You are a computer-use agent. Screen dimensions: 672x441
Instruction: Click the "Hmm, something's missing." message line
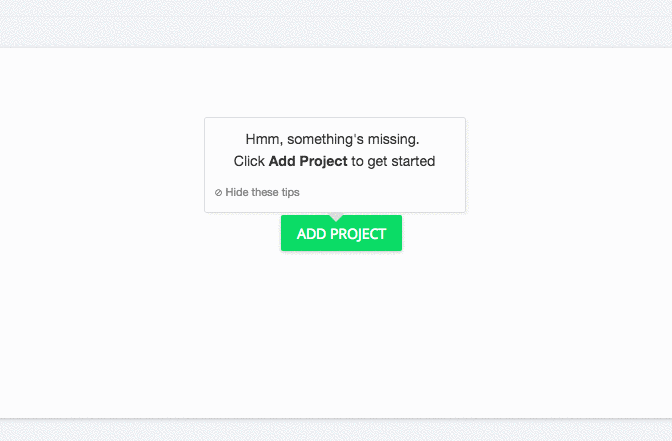(332, 139)
